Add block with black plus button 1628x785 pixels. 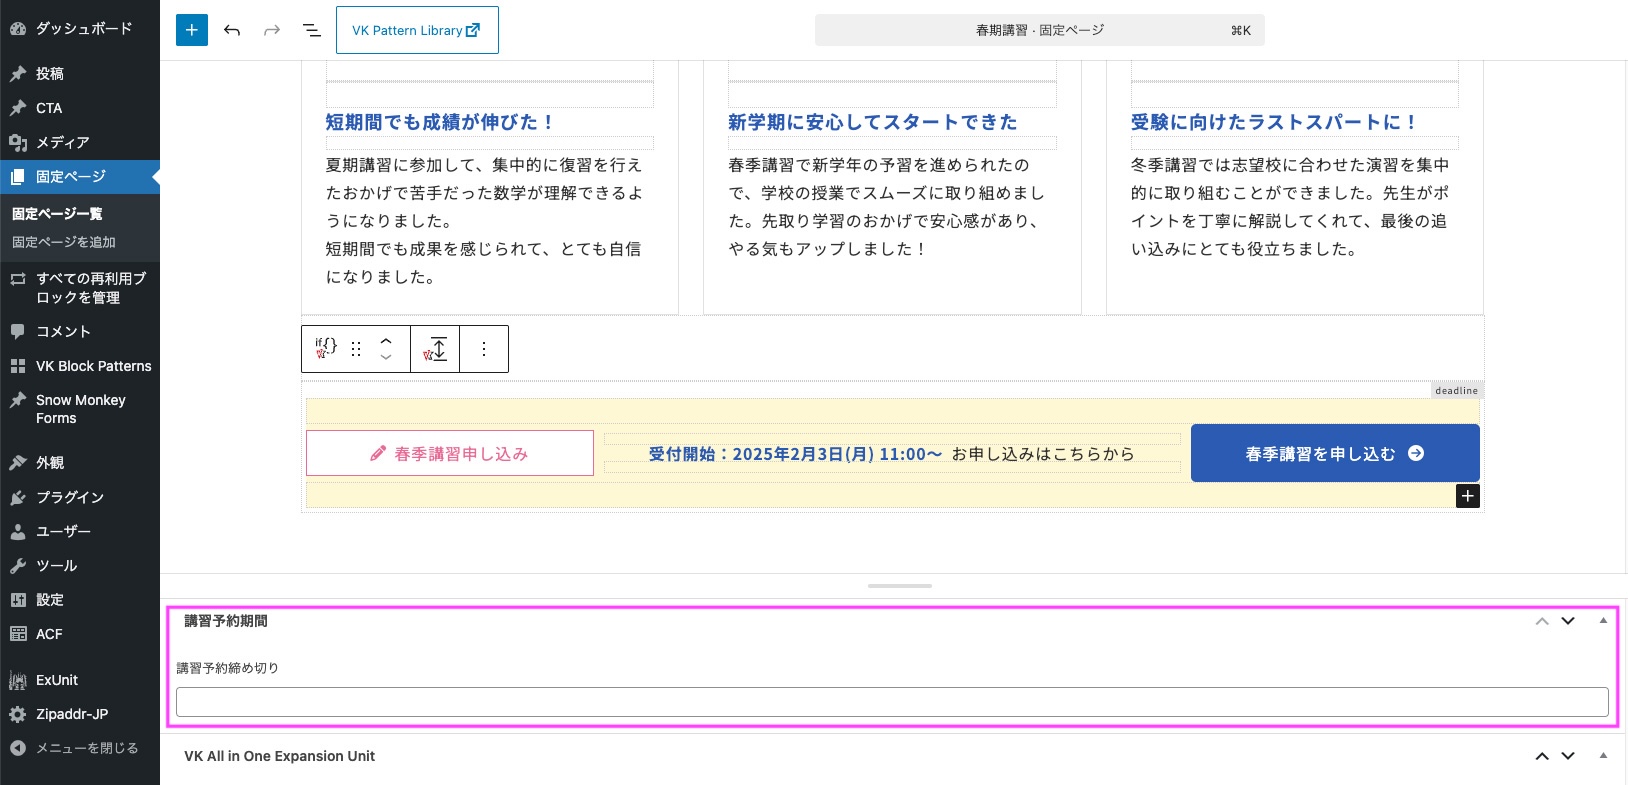[1467, 496]
